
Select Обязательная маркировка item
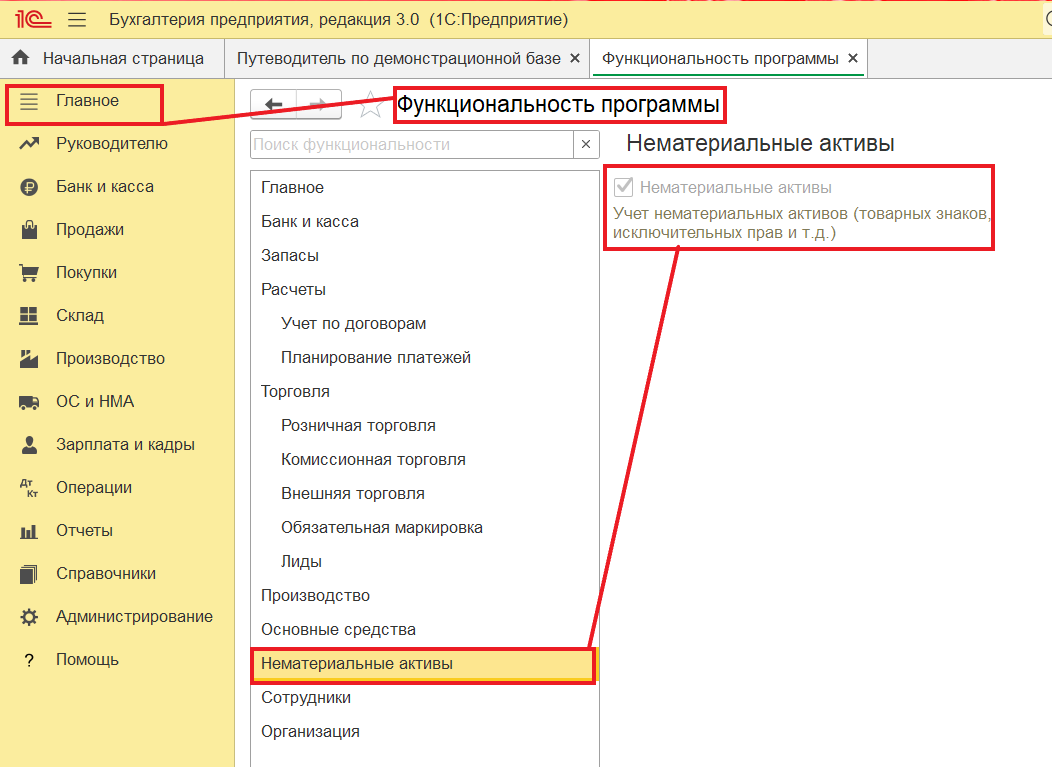[425, 527]
